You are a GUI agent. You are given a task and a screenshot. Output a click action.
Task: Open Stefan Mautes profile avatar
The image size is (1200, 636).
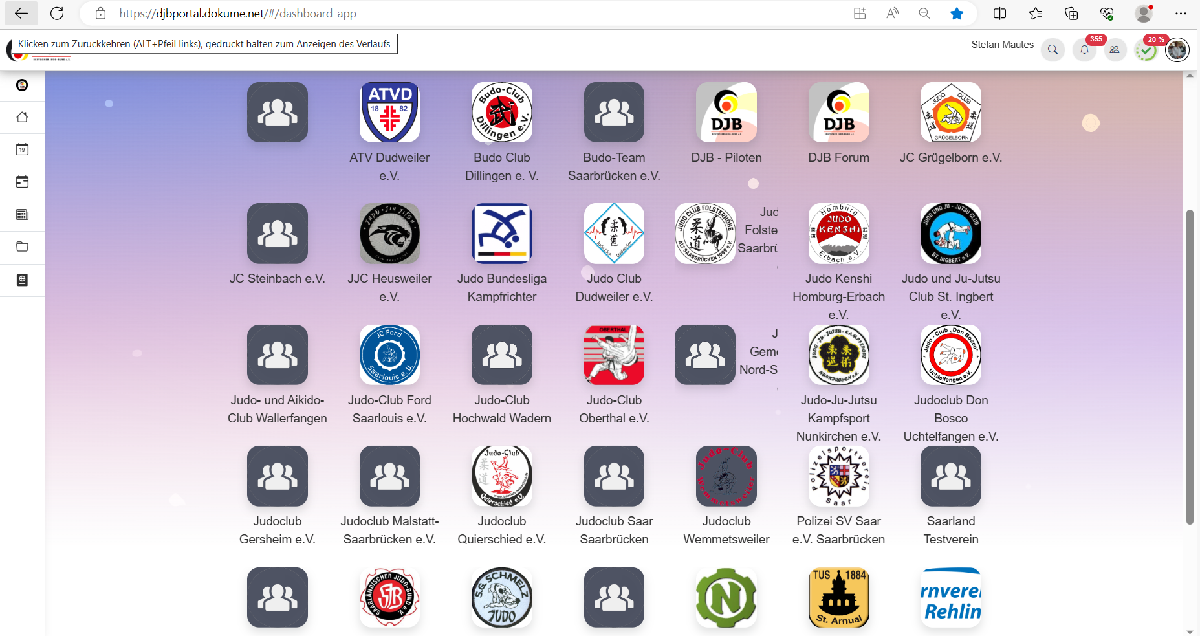click(1178, 49)
